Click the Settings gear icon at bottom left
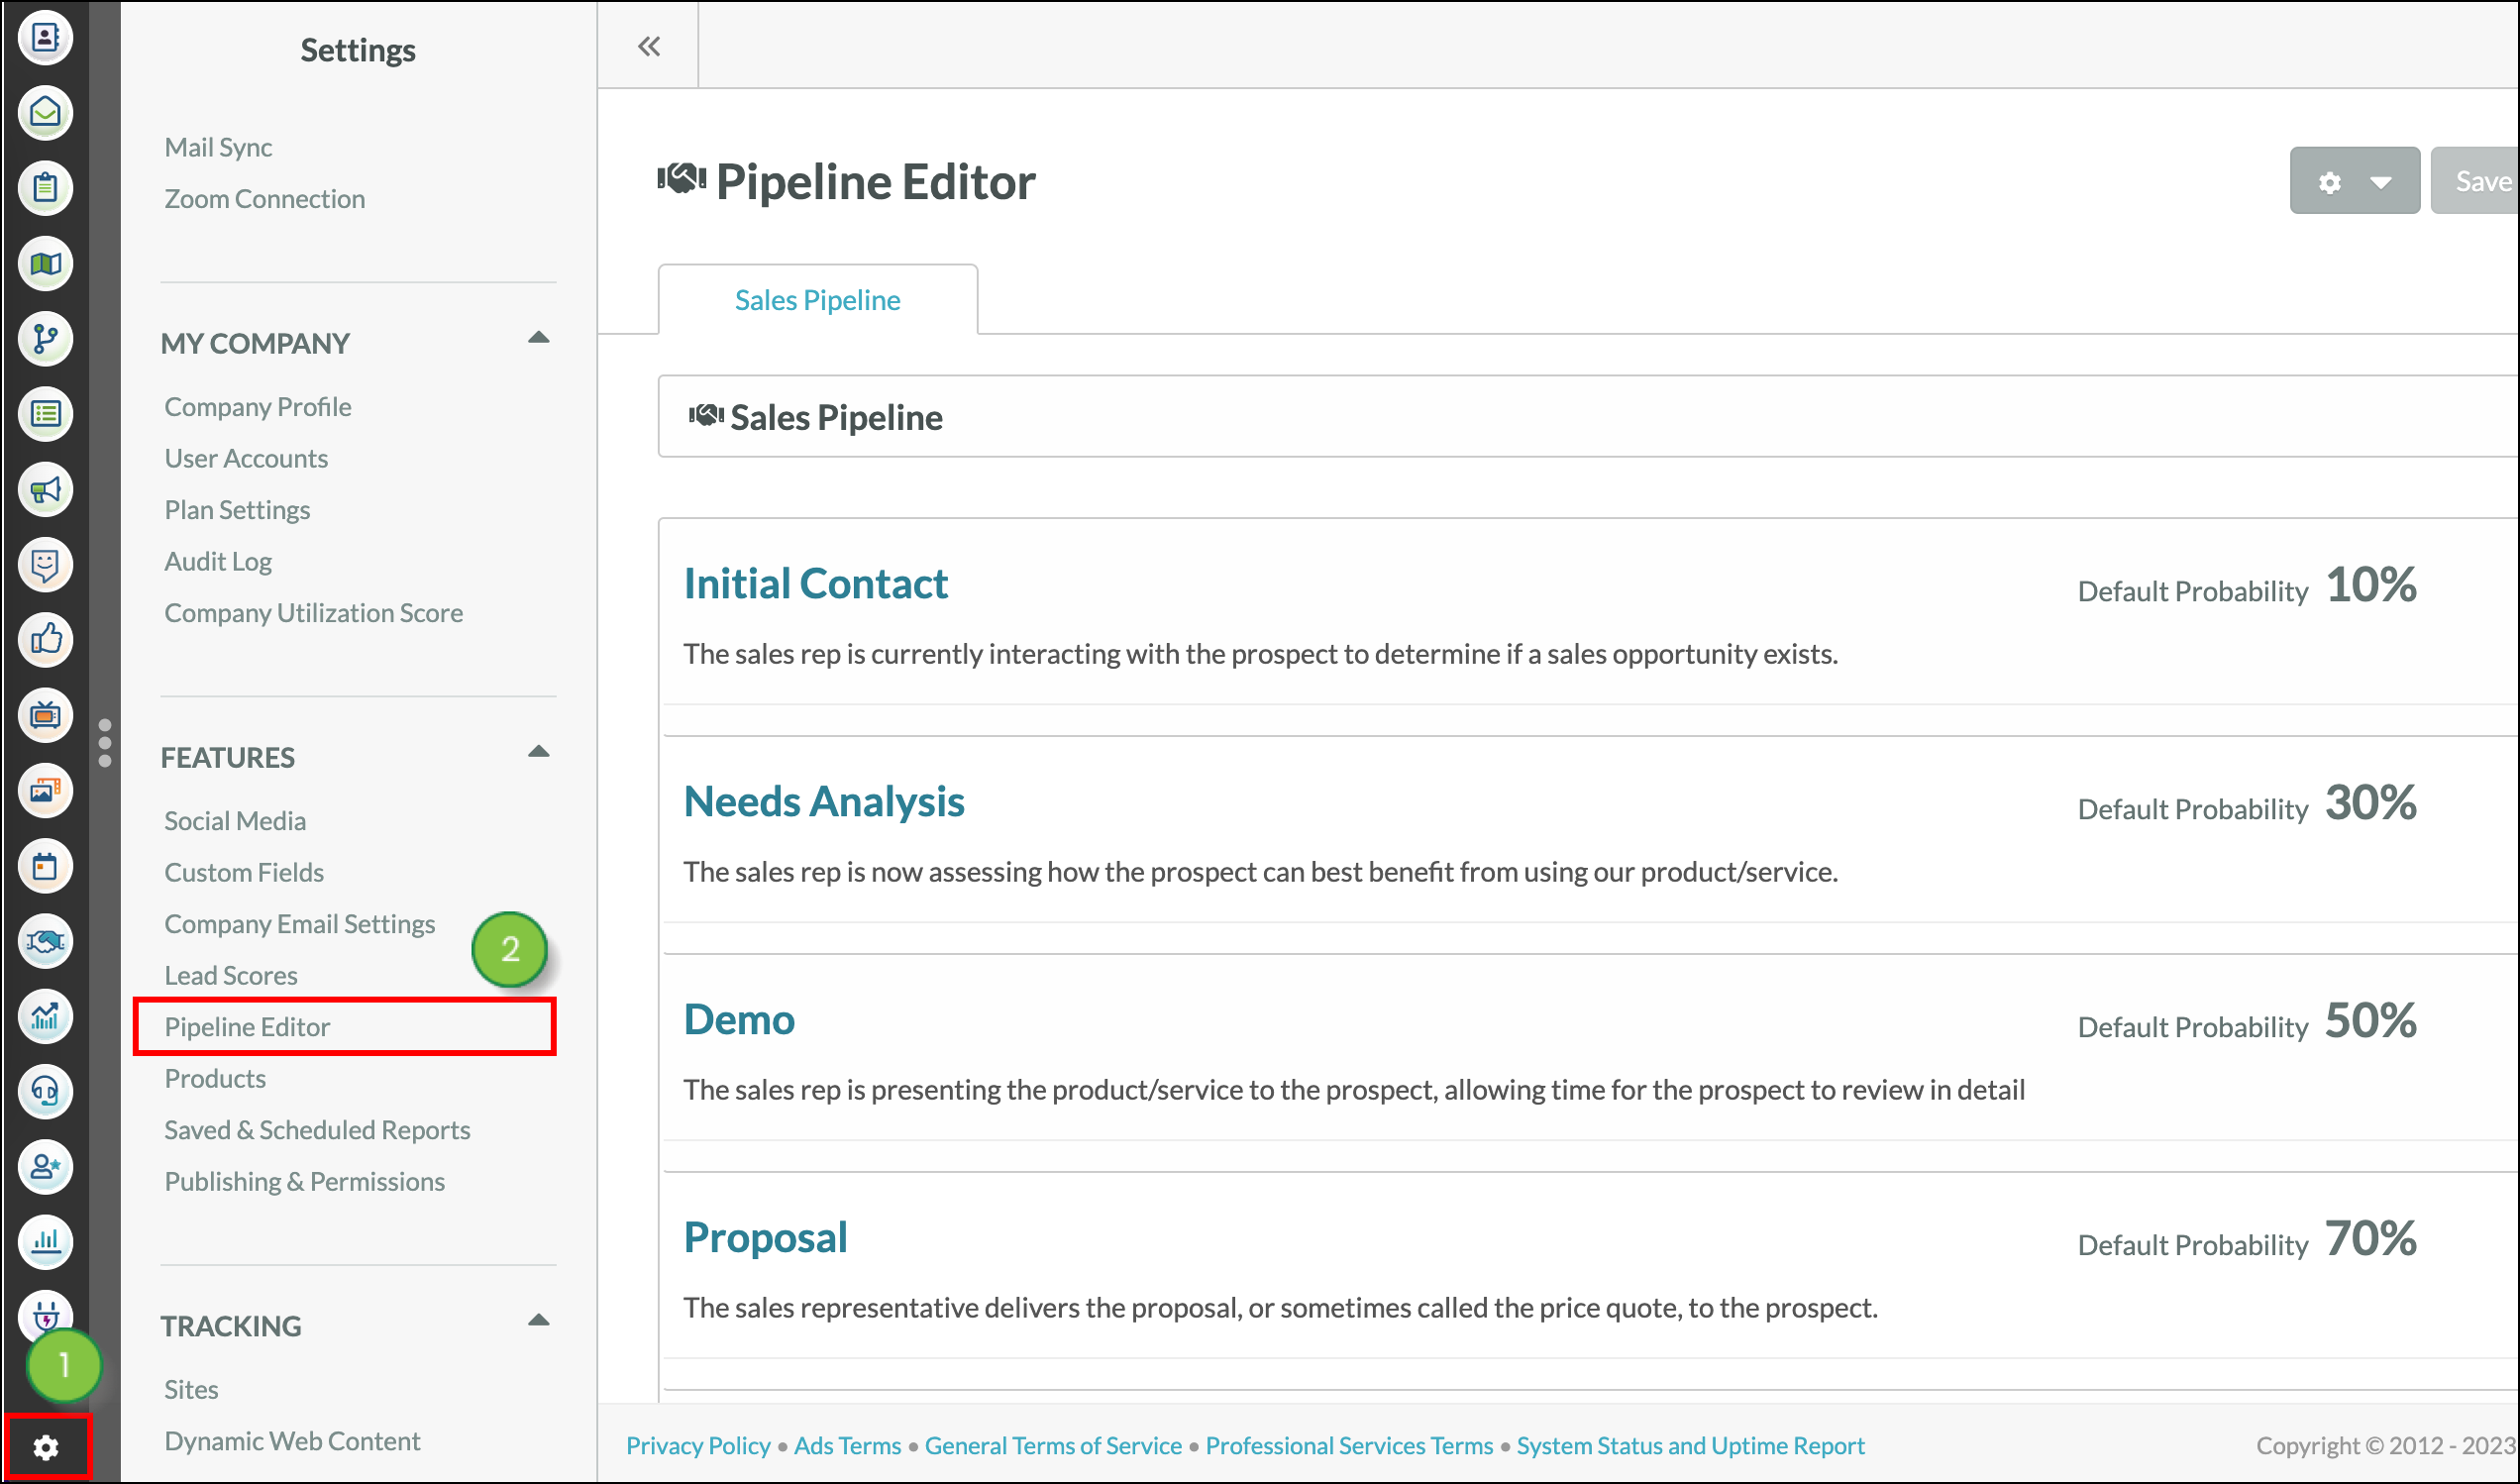 46,1443
